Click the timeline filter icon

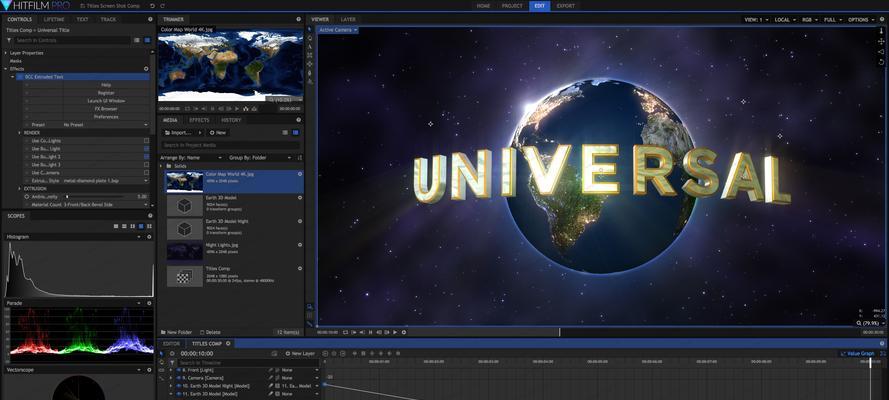(x=172, y=363)
